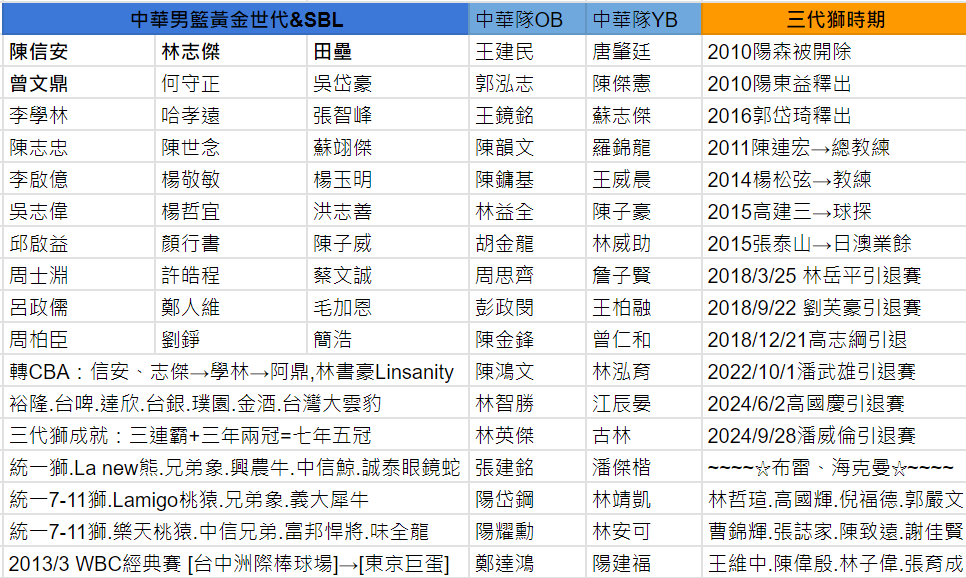Click cell 2016郭岱琦釋出
966x578 pixels.
click(834, 115)
